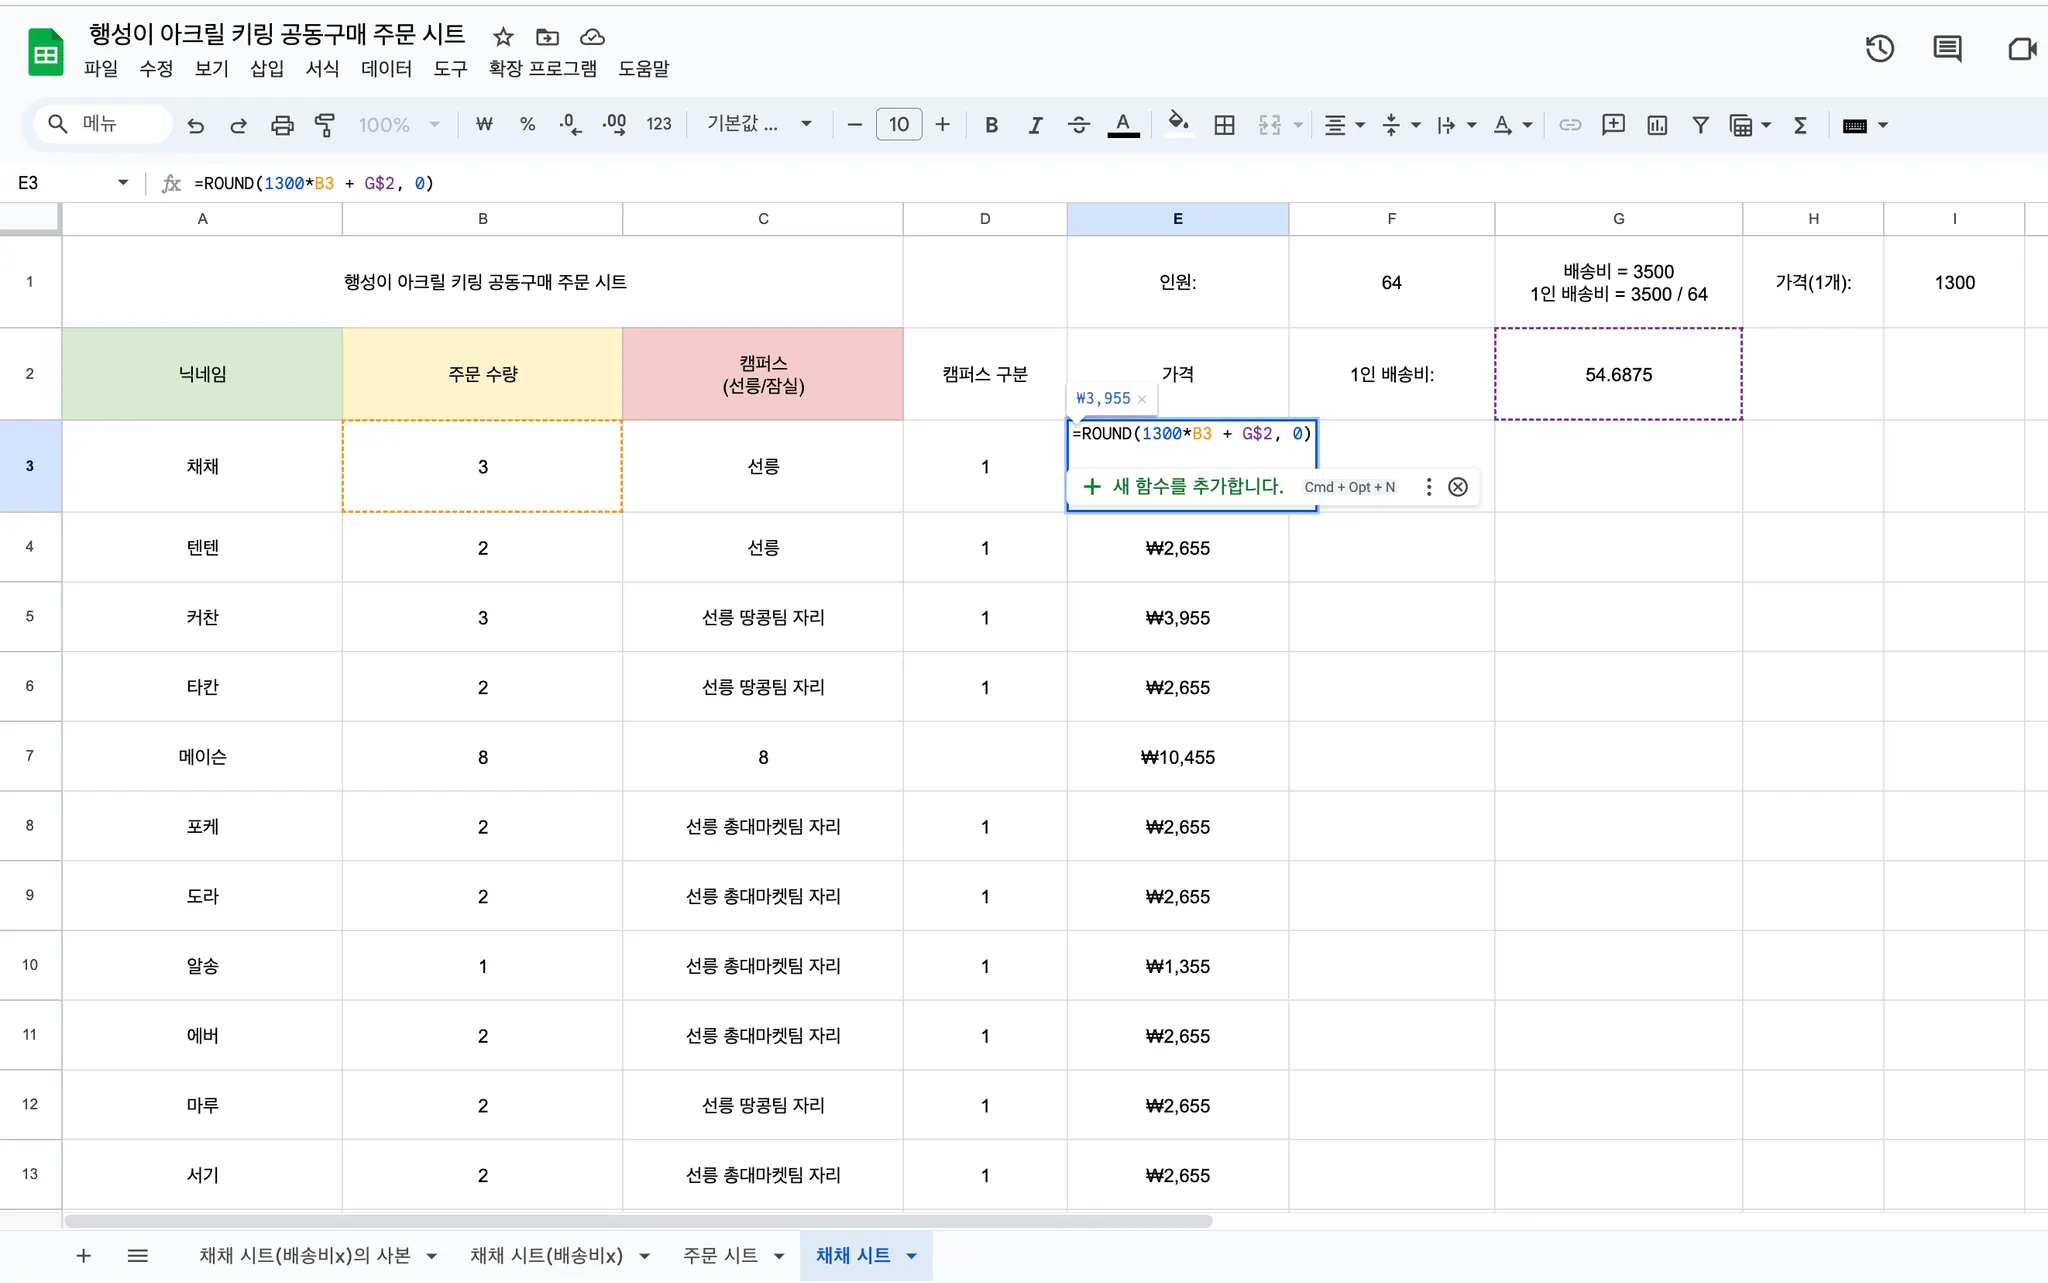Click the functions sigma icon
The image size is (2048, 1283).
[1800, 125]
